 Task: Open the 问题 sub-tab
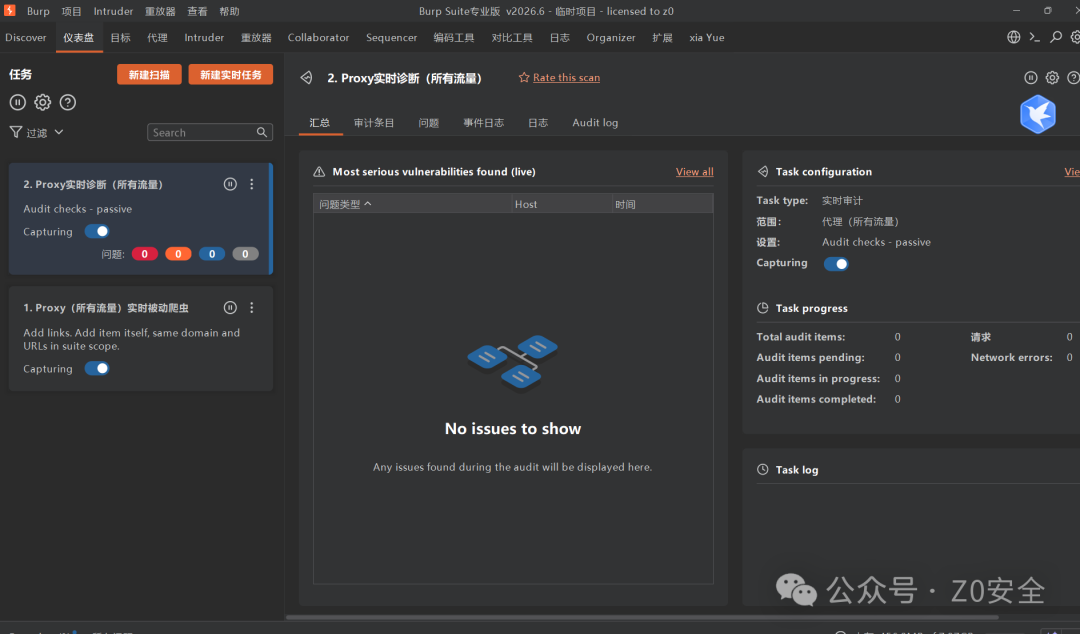point(428,123)
